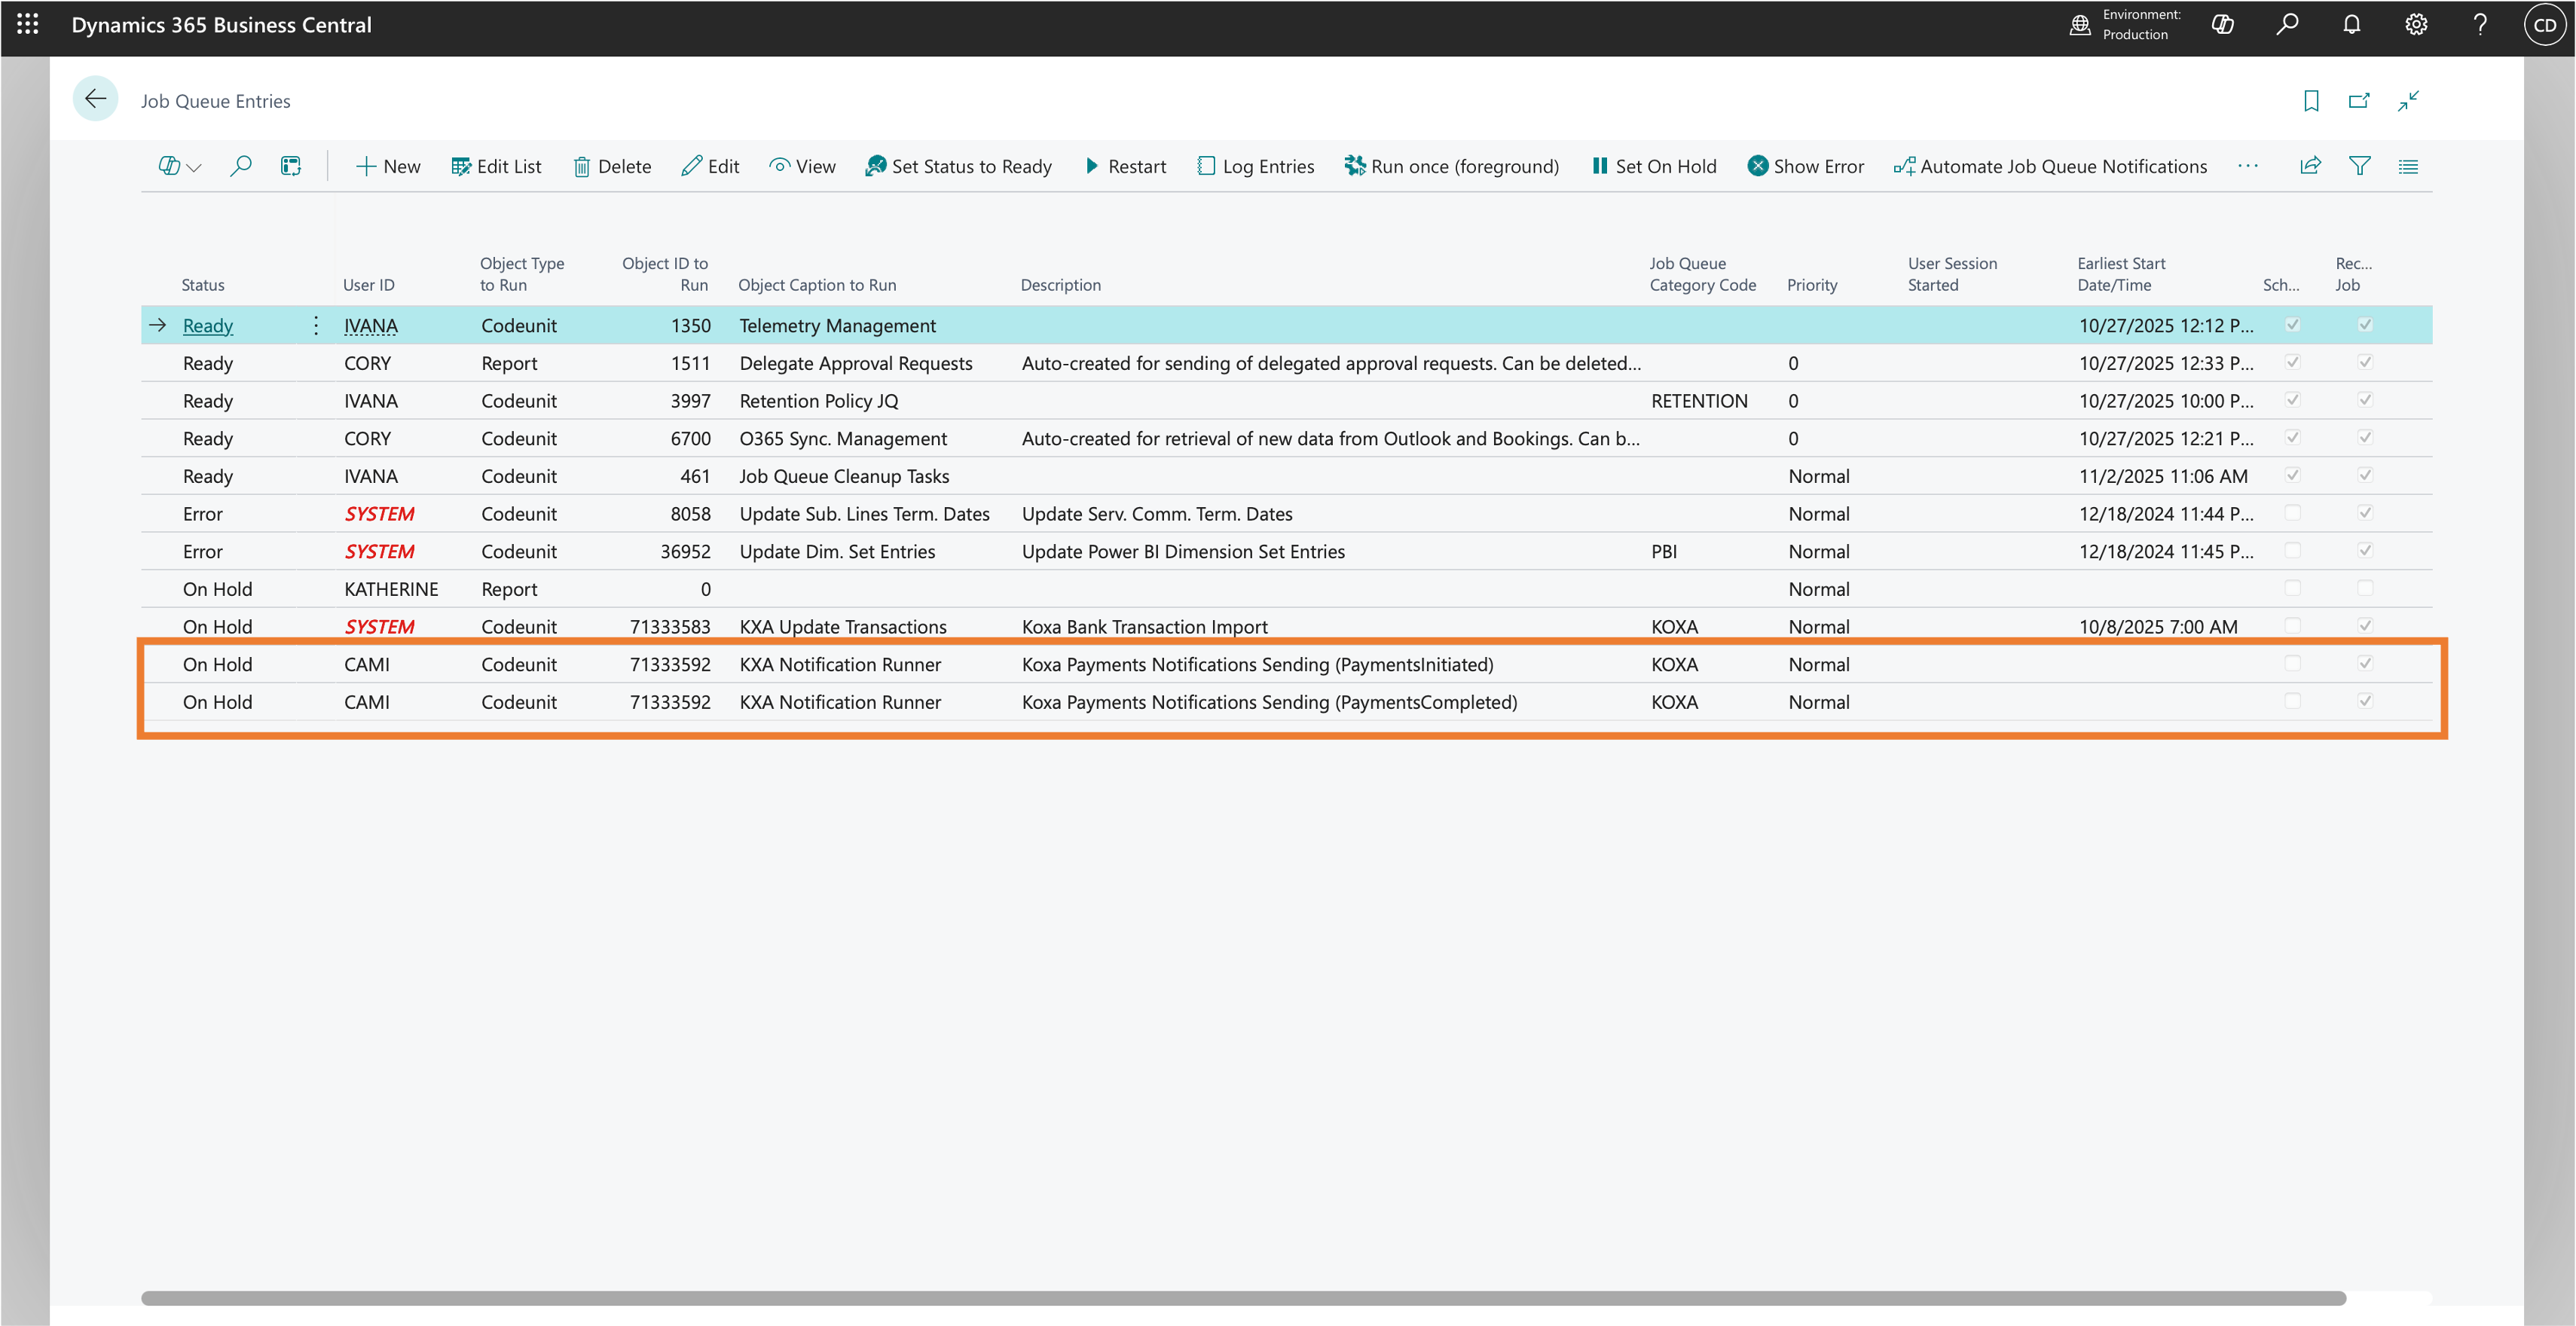Toggle Recurring Job checkbox on KATHERINE row
Viewport: 2576px width, 1326px height.
[x=2365, y=588]
